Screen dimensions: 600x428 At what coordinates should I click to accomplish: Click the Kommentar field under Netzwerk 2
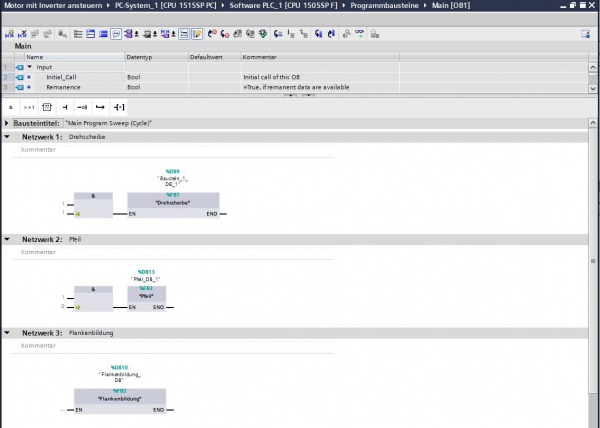pyautogui.click(x=40, y=252)
